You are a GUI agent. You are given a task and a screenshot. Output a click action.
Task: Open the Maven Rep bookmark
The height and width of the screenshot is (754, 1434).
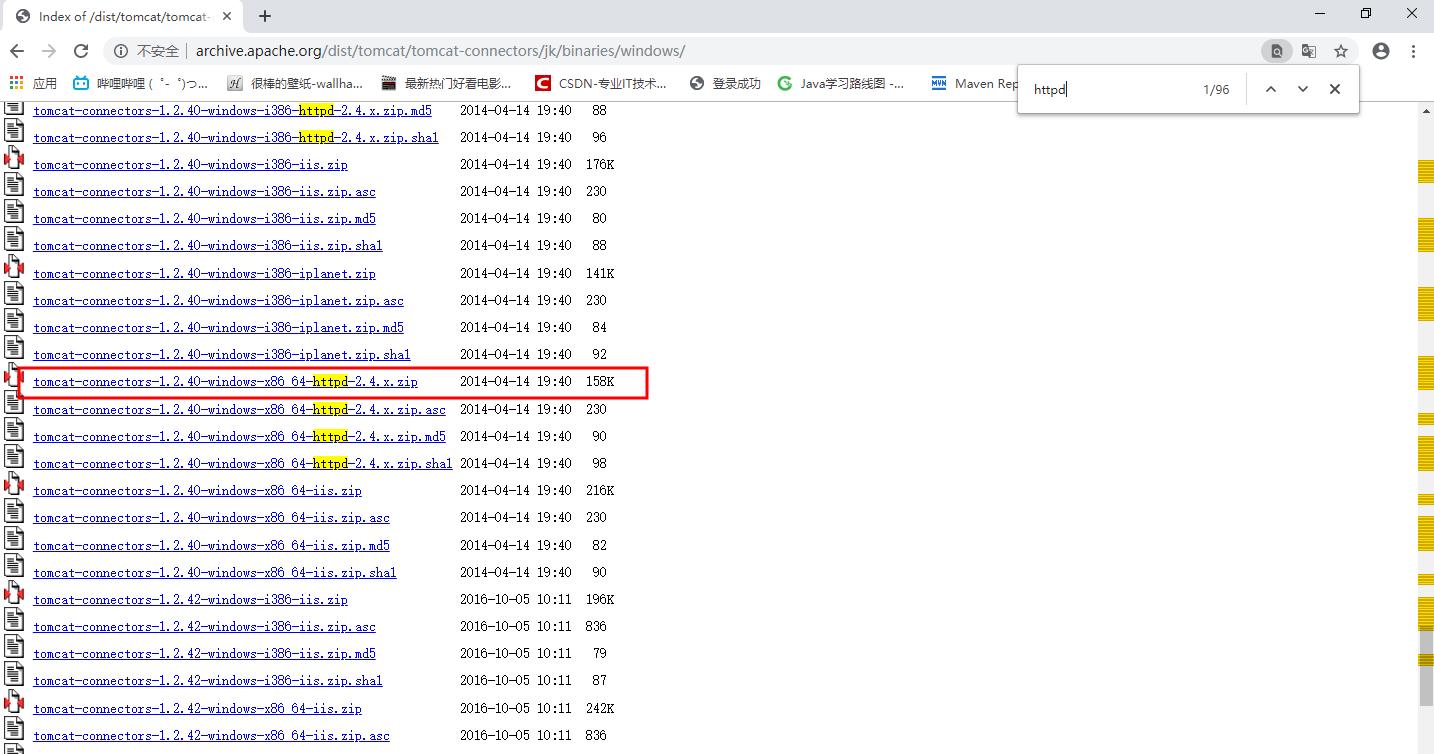tap(976, 83)
